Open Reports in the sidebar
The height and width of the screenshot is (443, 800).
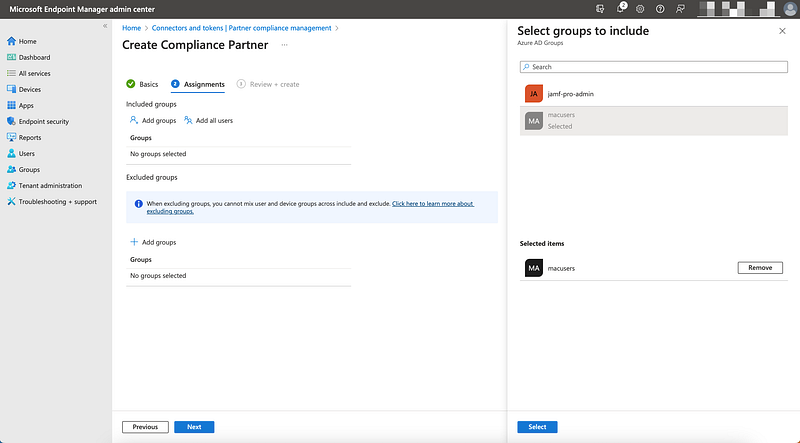pyautogui.click(x=24, y=137)
